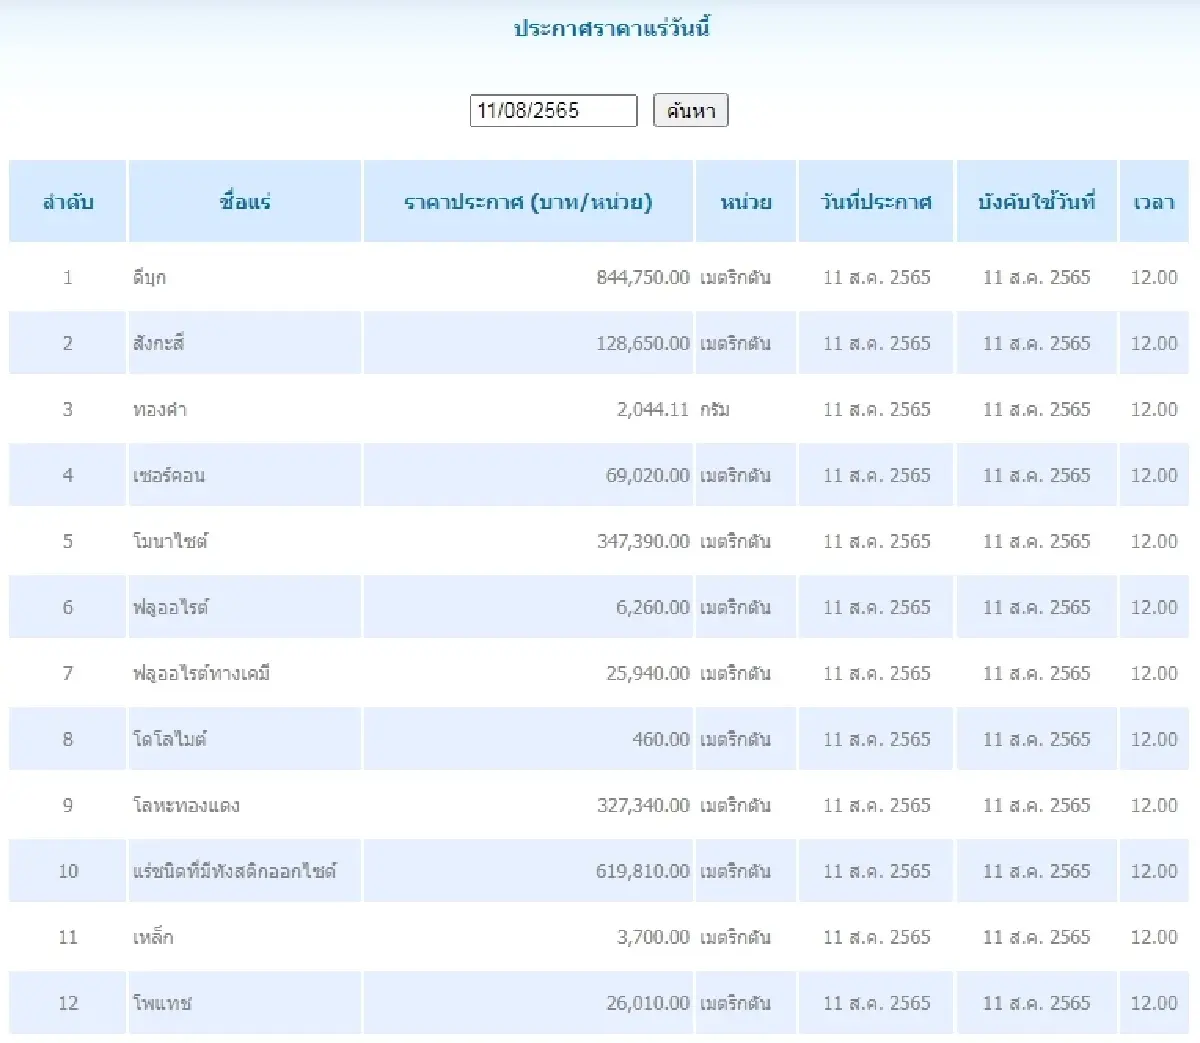The height and width of the screenshot is (1043, 1200).
Task: Click the บังคับใช้วันที่ column header
Action: (1037, 202)
